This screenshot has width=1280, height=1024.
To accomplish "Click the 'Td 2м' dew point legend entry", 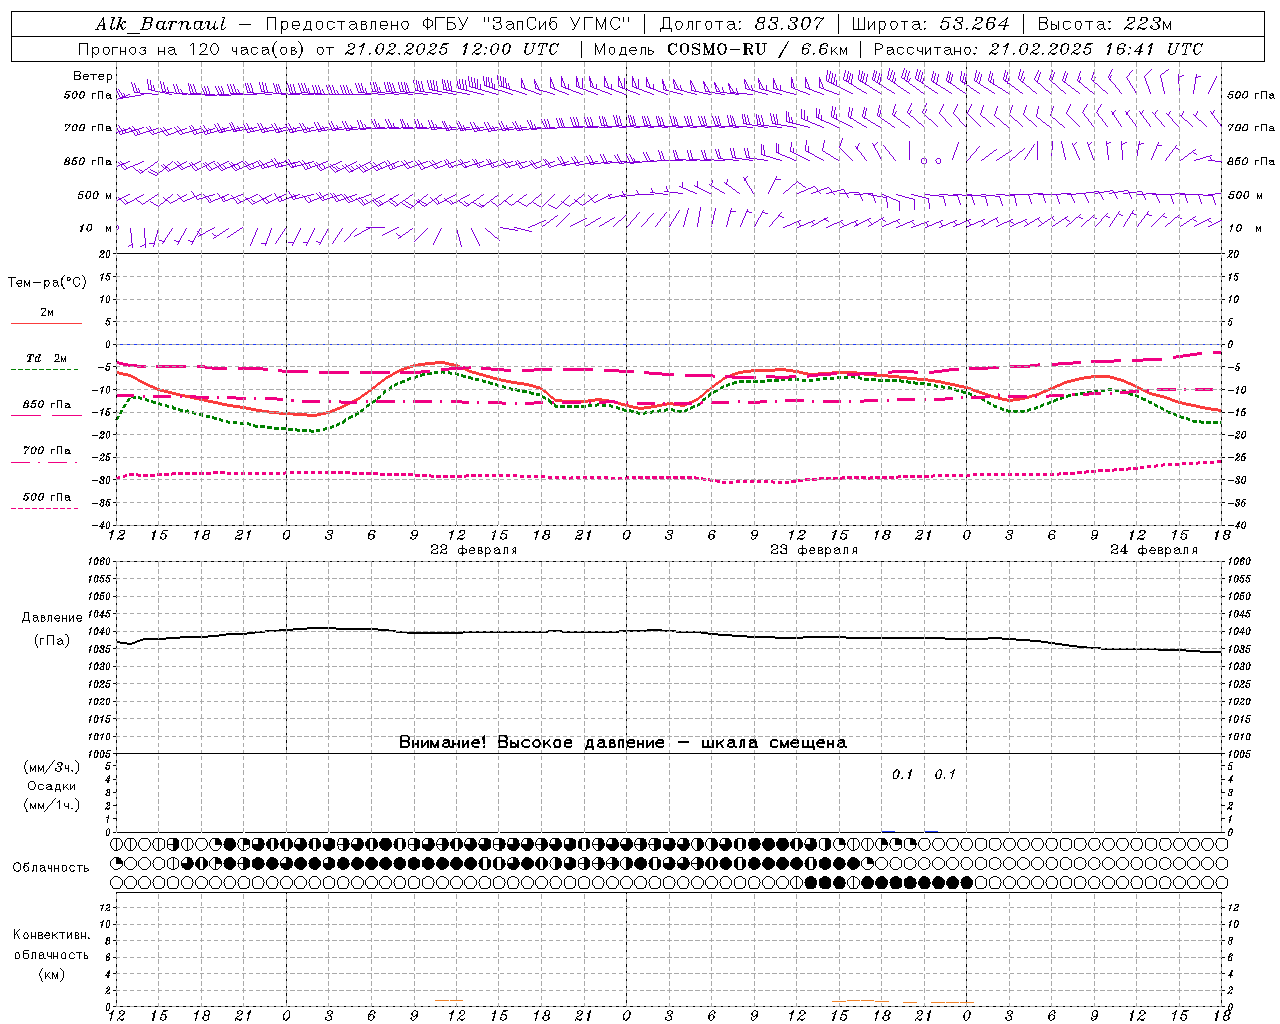I will tap(47, 358).
